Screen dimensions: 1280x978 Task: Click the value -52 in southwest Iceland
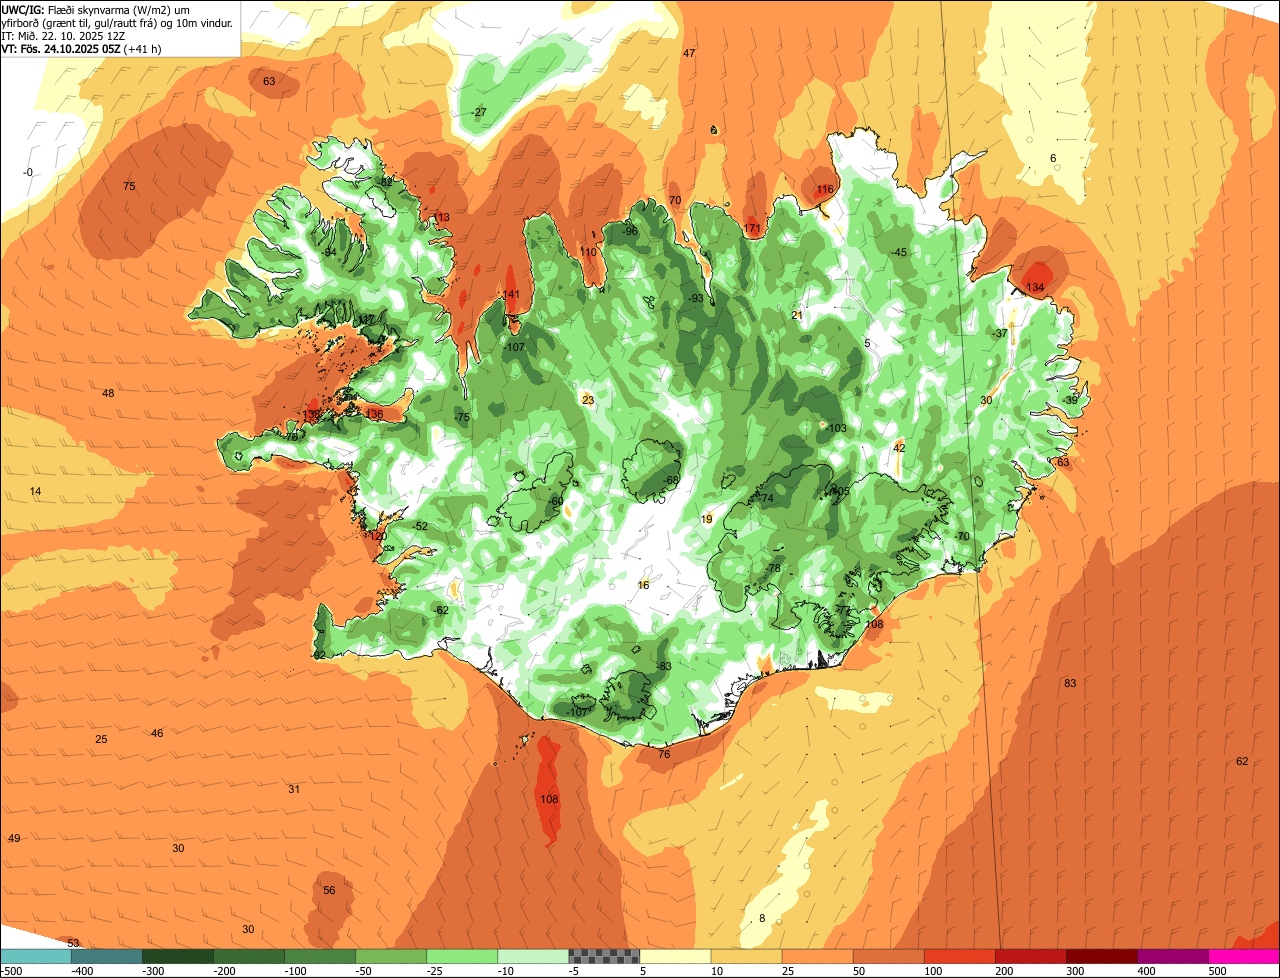(420, 527)
